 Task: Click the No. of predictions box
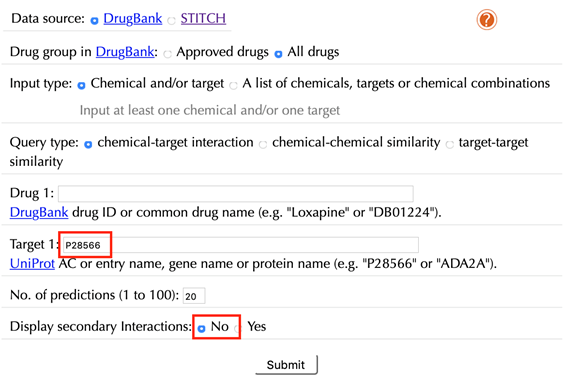tap(194, 296)
